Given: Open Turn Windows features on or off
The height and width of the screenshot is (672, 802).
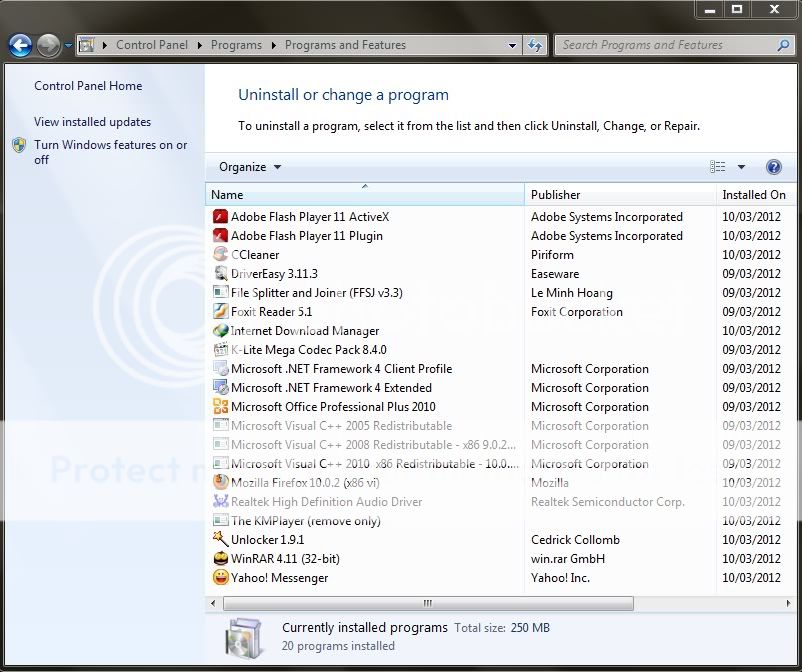Looking at the screenshot, I should [110, 152].
